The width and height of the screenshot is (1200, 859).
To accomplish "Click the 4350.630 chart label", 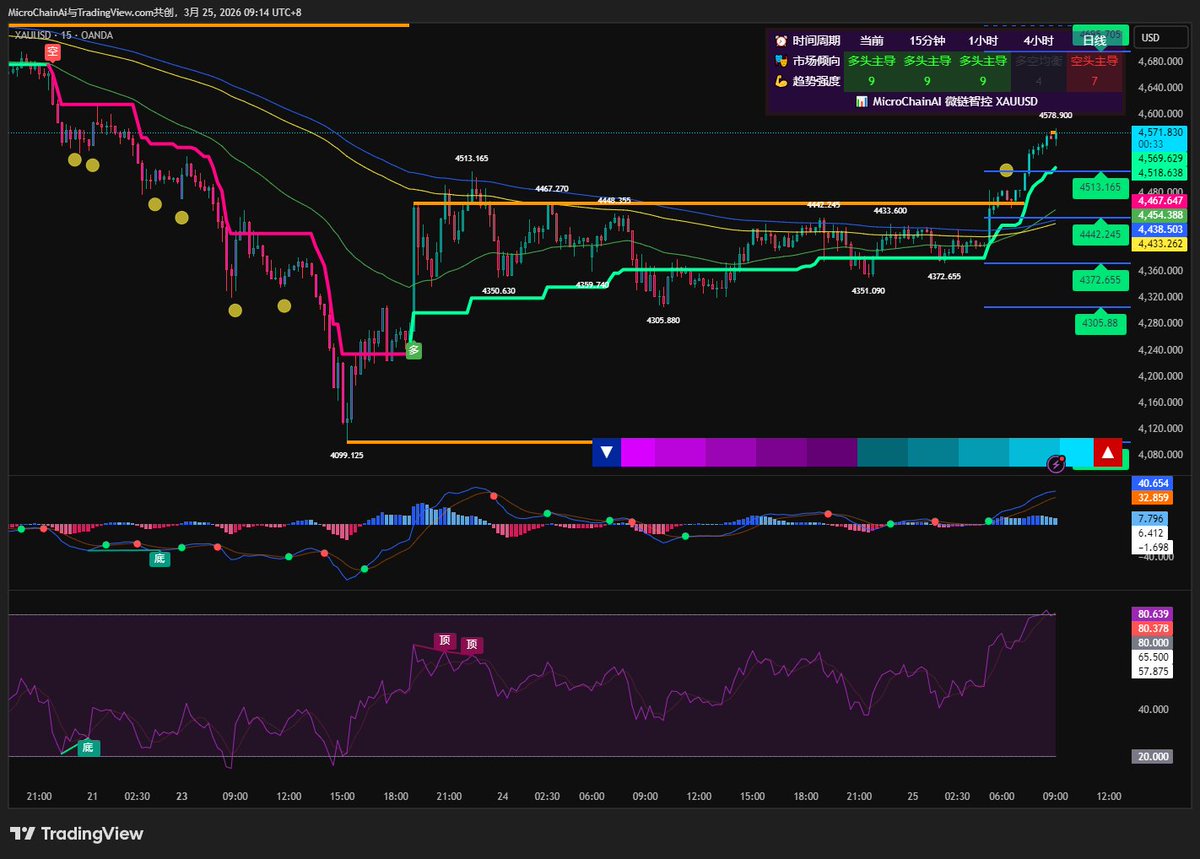I will 499,290.
